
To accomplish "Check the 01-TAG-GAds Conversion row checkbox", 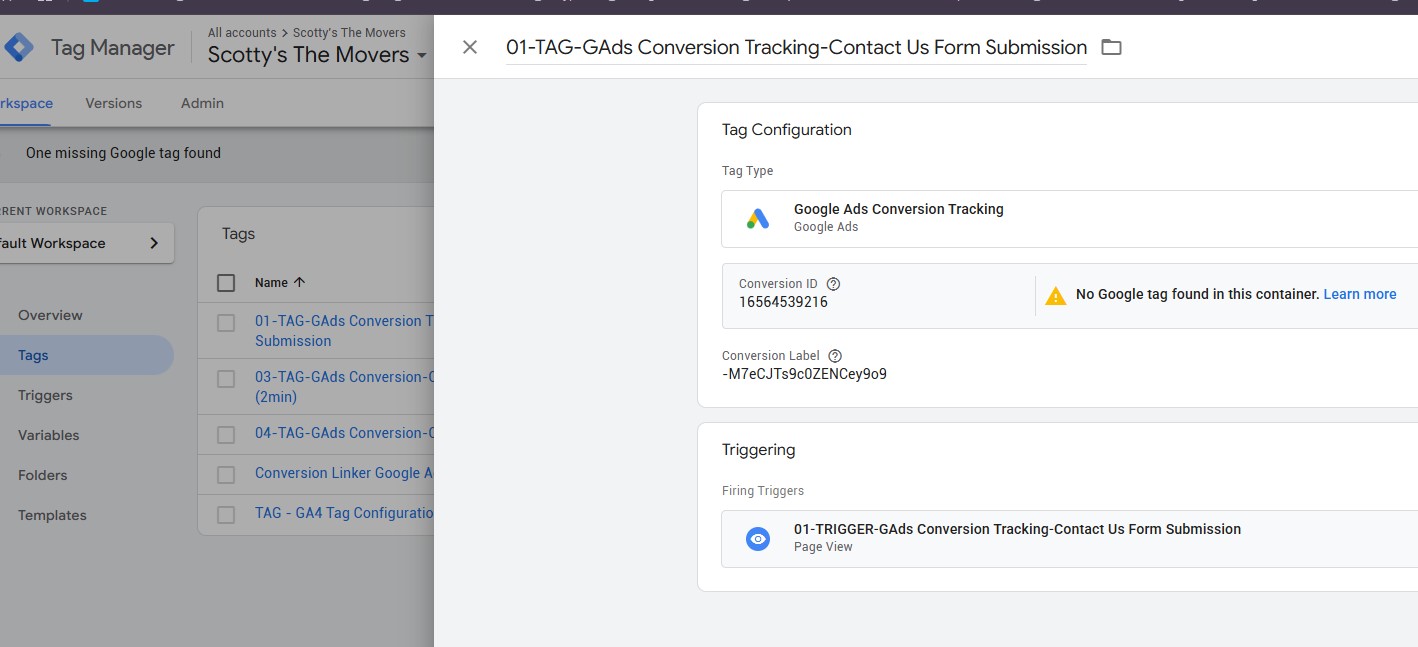I will click(x=226, y=323).
